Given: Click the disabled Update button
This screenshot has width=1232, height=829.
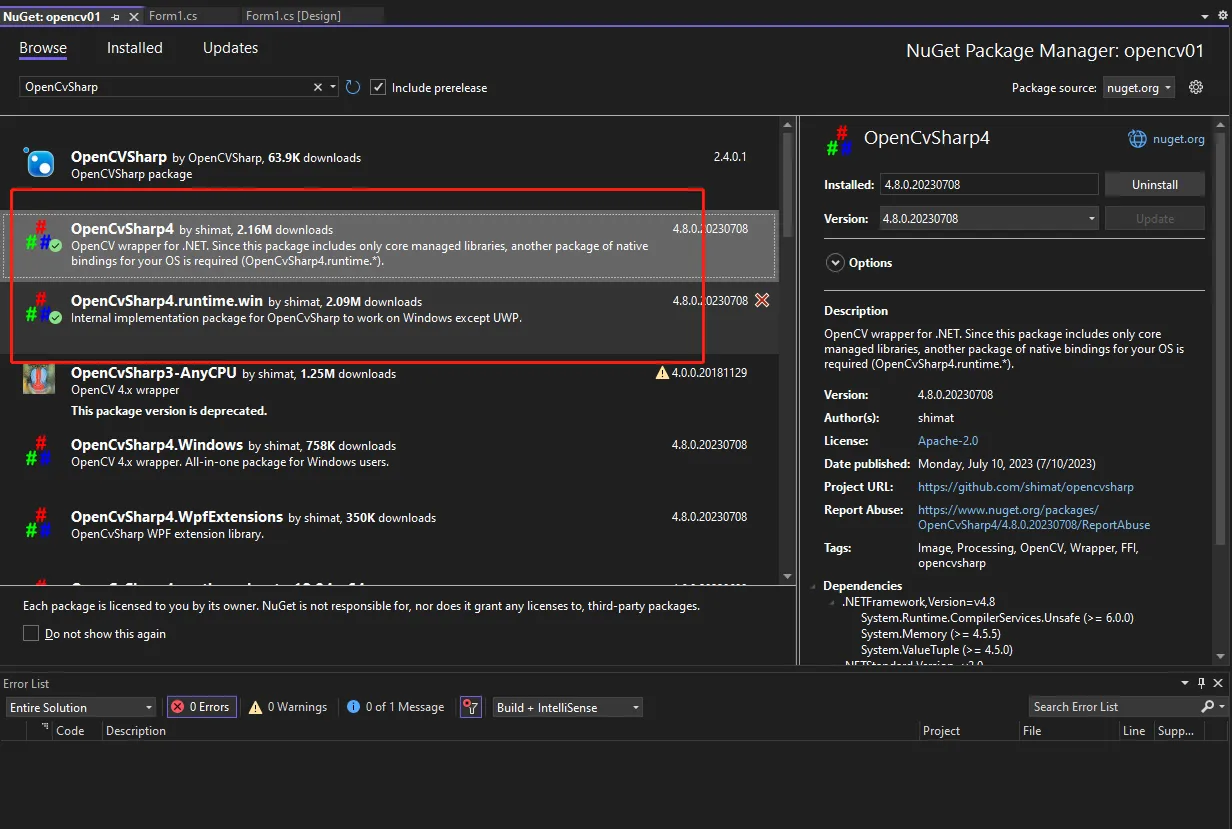Looking at the screenshot, I should click(1154, 218).
